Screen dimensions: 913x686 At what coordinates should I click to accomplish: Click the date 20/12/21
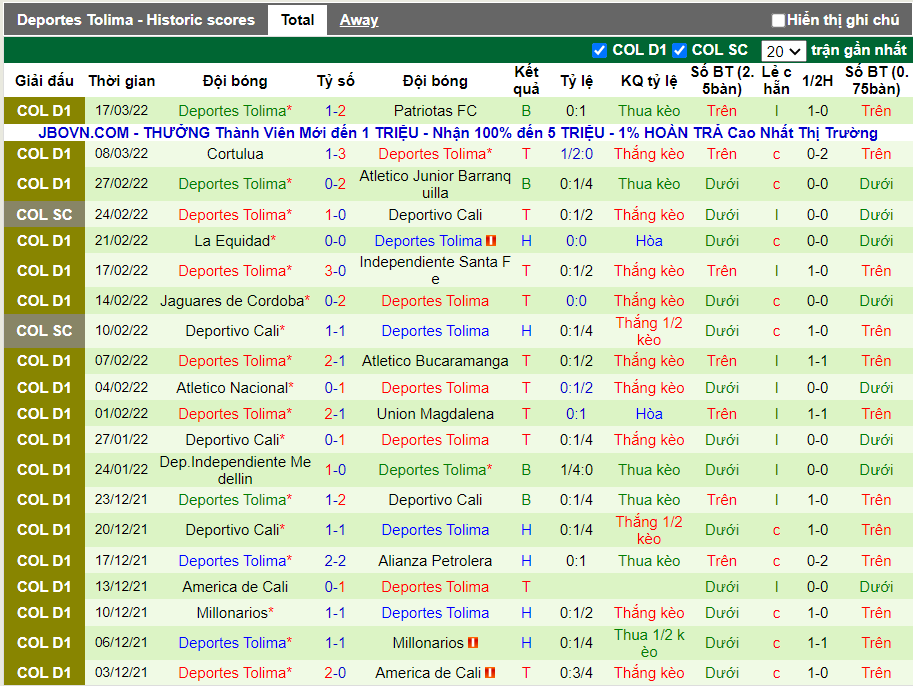pos(122,530)
